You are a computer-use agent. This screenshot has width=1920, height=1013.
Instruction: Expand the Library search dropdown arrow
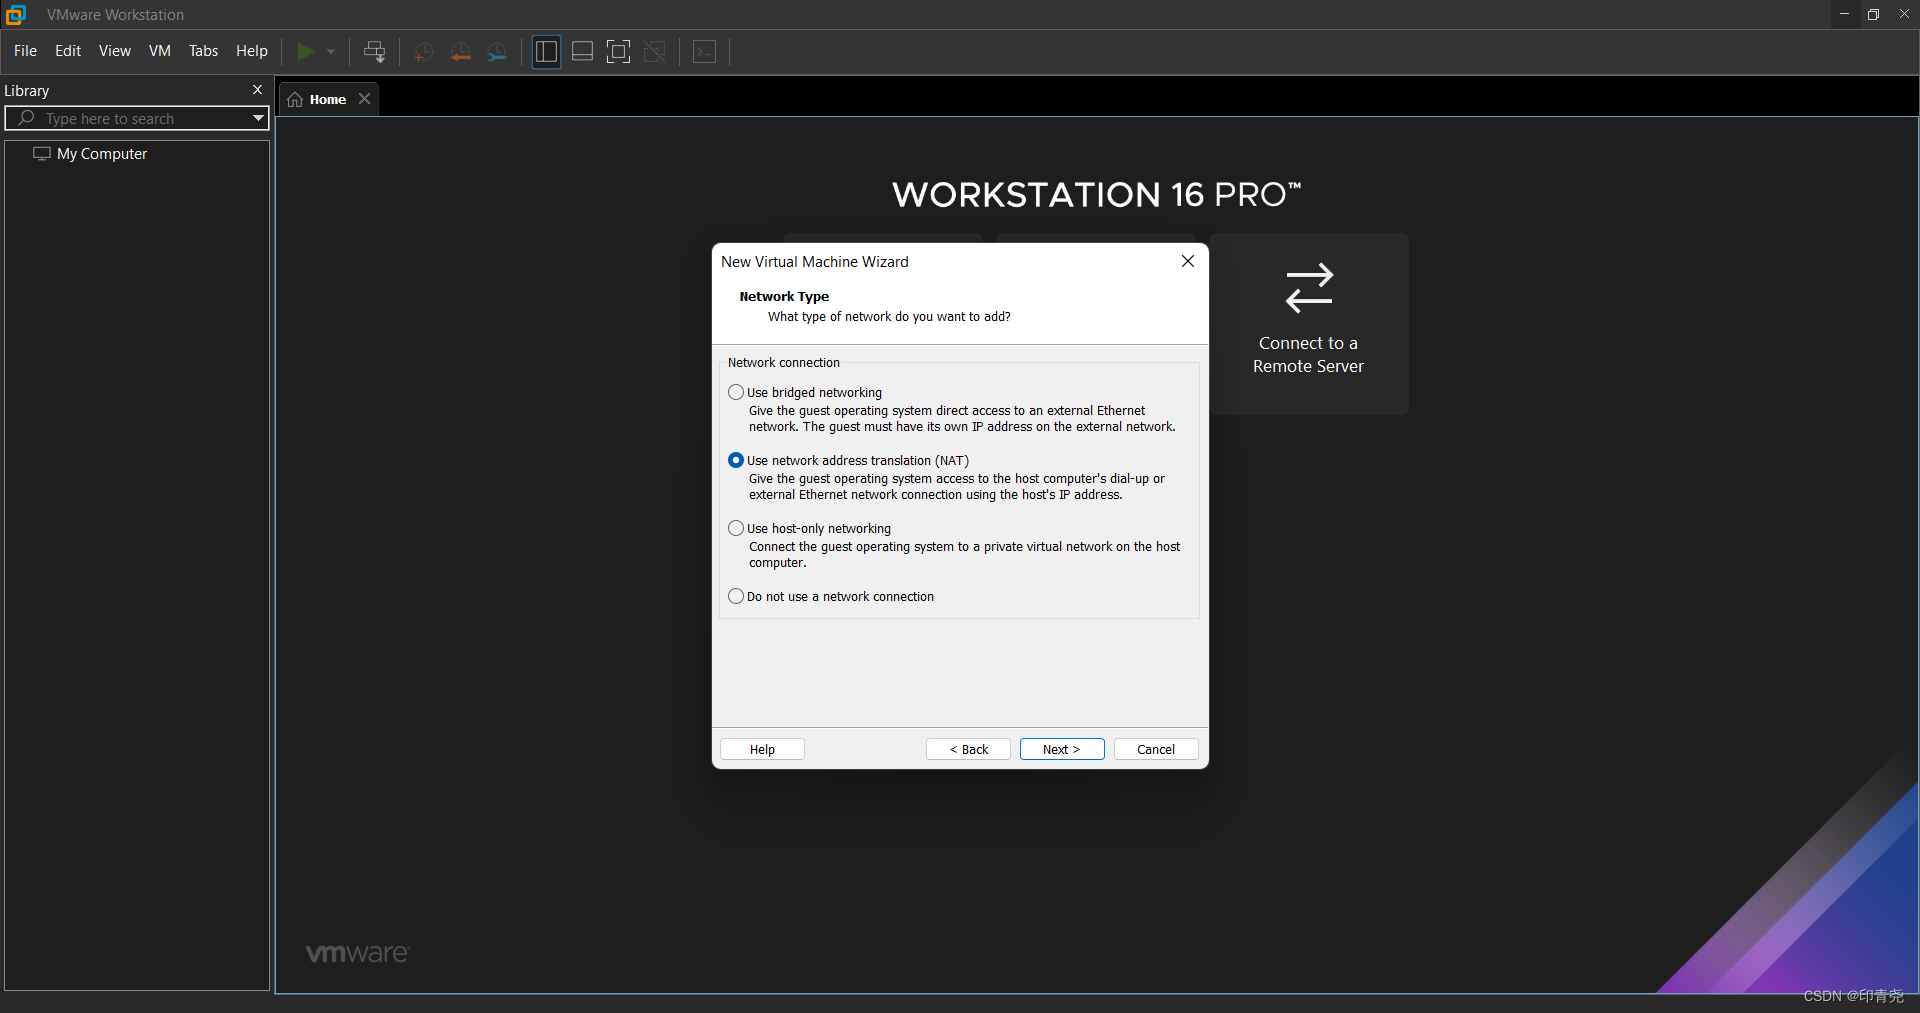point(258,118)
